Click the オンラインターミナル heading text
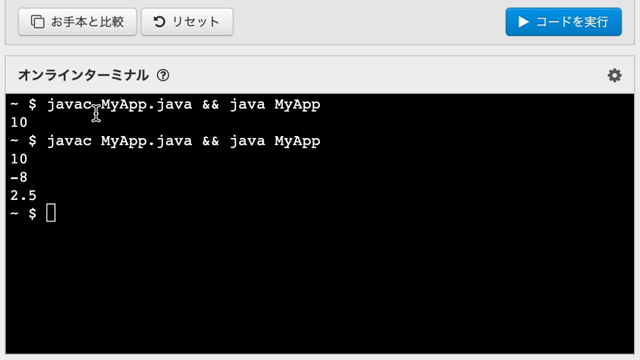Image resolution: width=640 pixels, height=360 pixels. (83, 76)
